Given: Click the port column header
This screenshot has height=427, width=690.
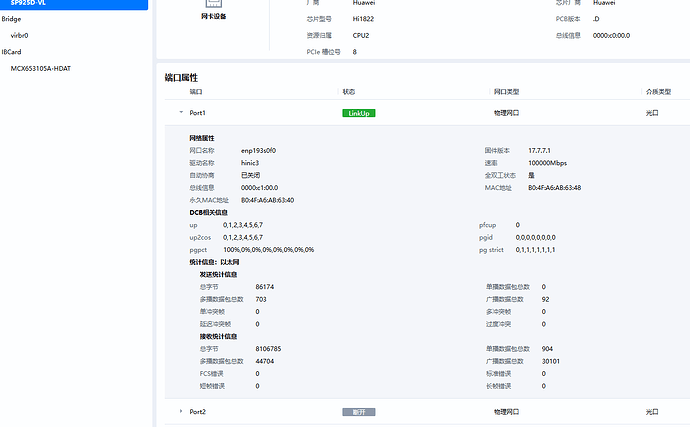Looking at the screenshot, I should 196,92.
